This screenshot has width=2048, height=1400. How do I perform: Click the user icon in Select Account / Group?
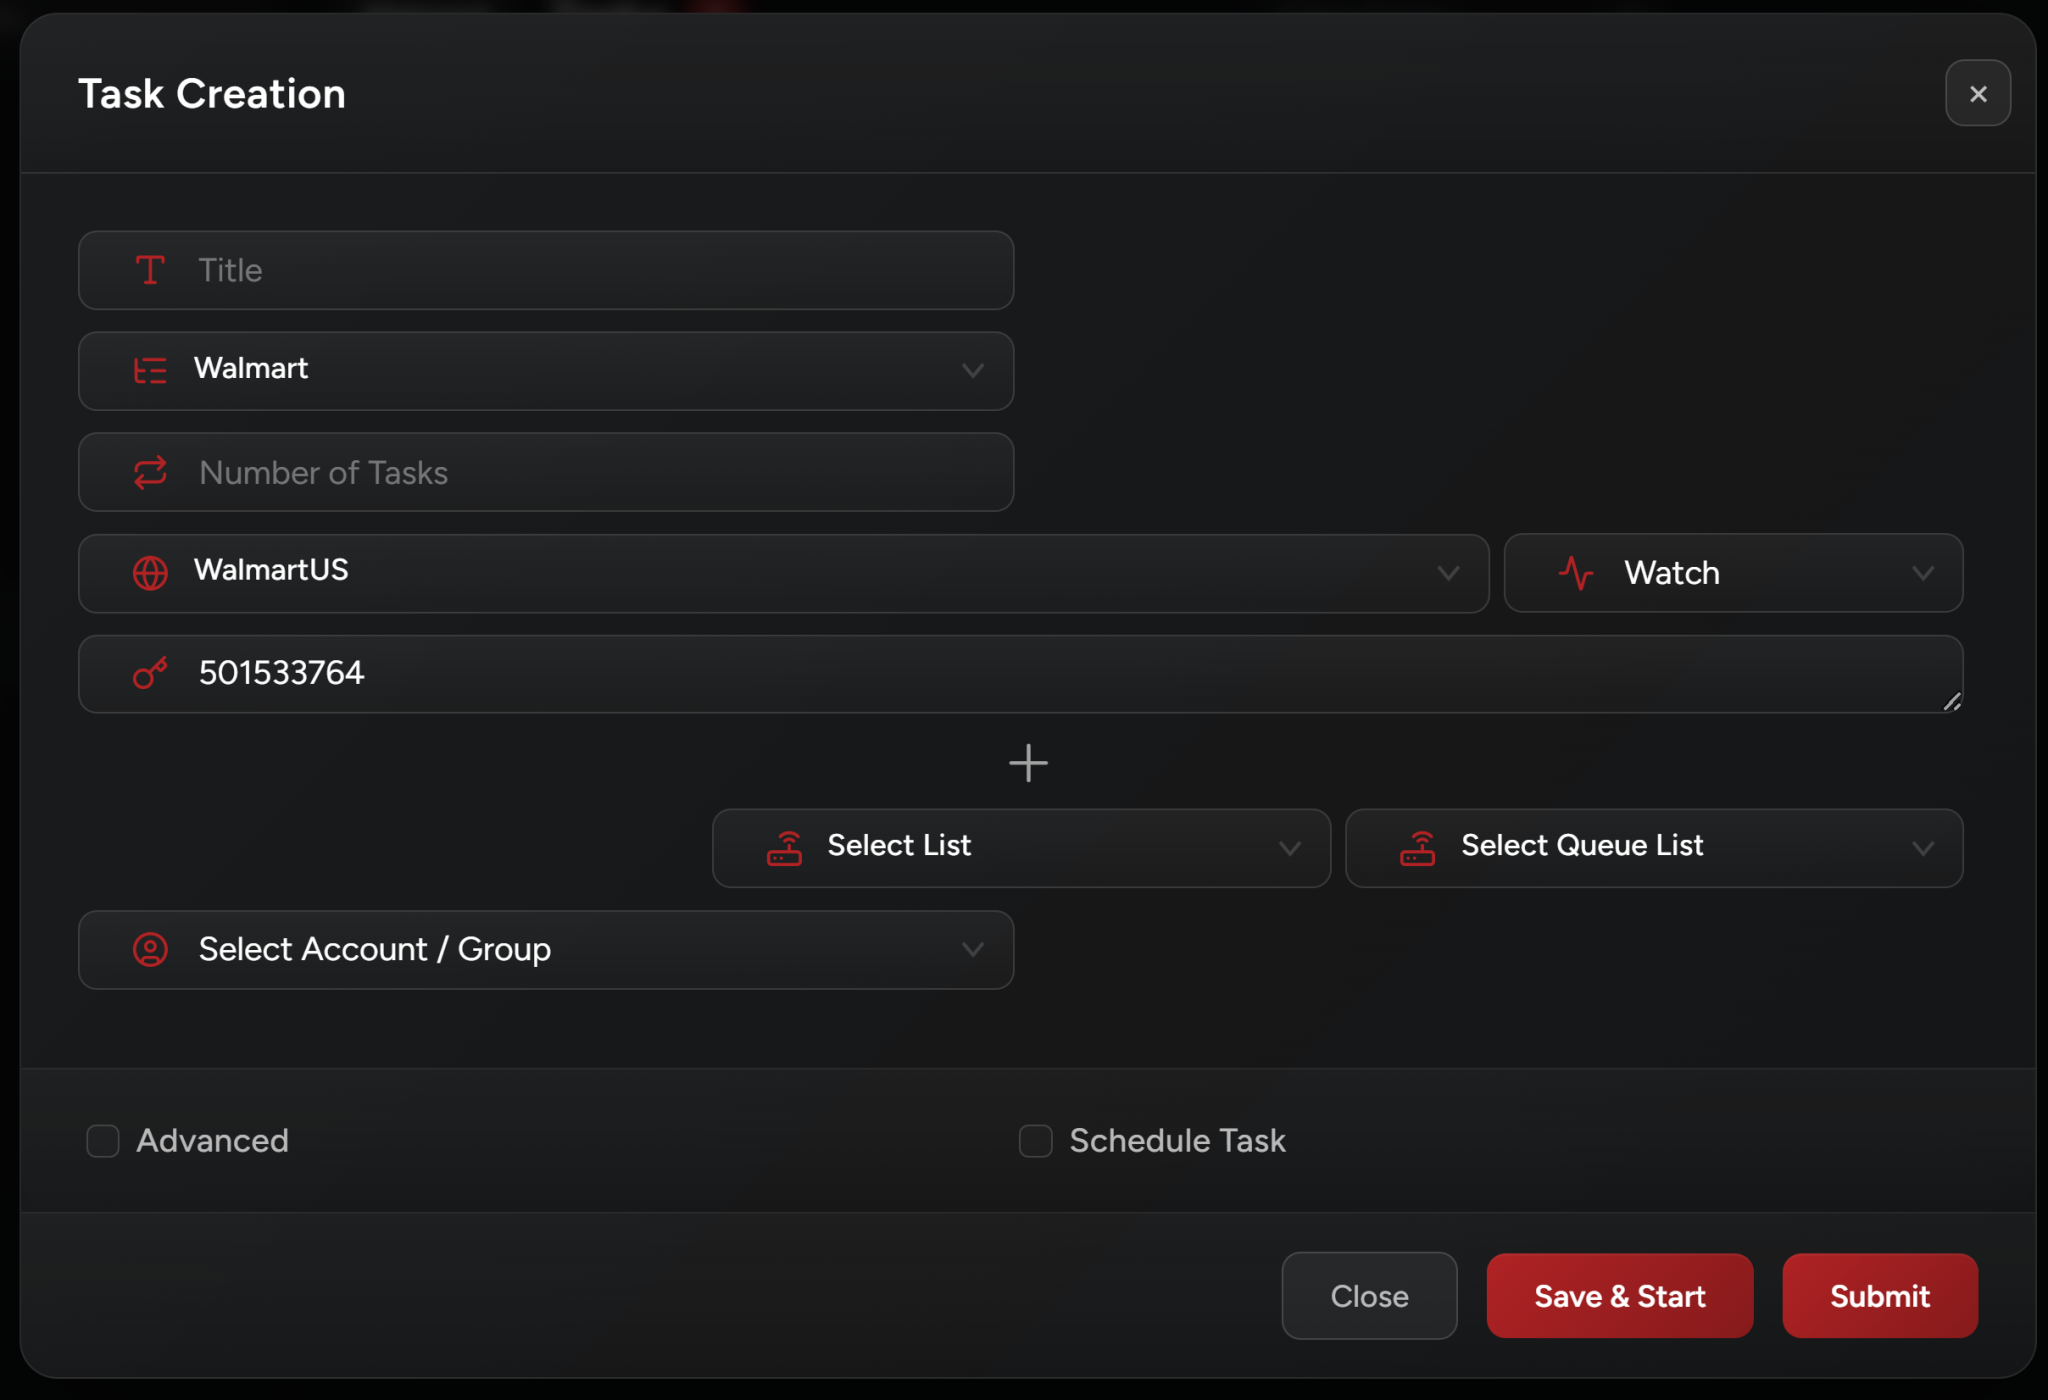click(150, 949)
